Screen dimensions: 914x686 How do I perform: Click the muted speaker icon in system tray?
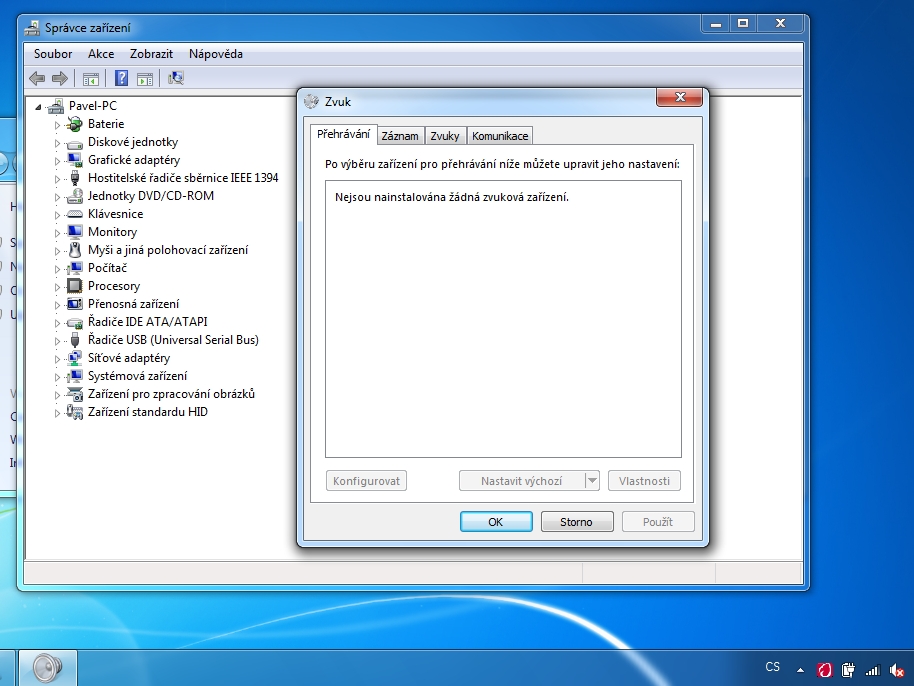coord(897,670)
